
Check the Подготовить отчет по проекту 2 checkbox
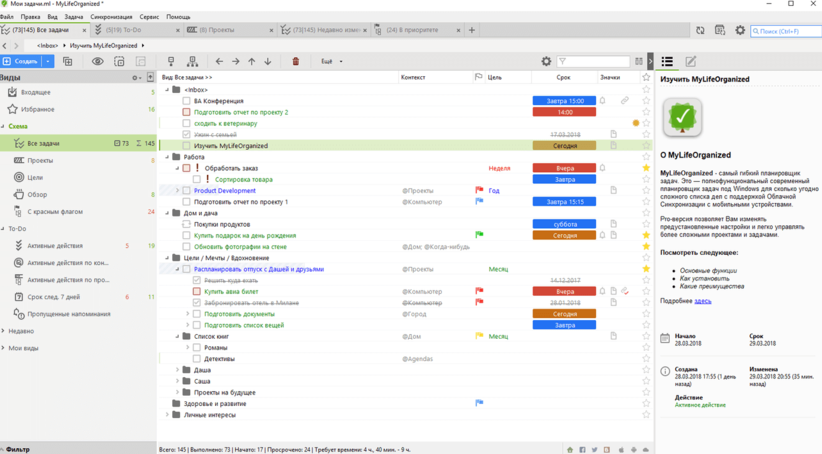186,112
